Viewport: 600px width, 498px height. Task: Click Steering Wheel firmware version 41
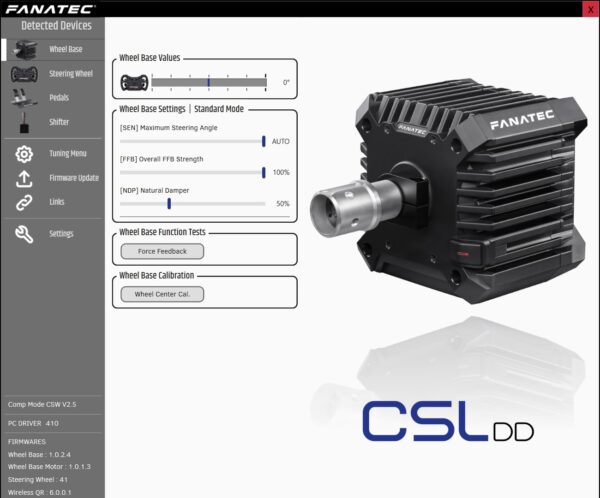[x=38, y=479]
